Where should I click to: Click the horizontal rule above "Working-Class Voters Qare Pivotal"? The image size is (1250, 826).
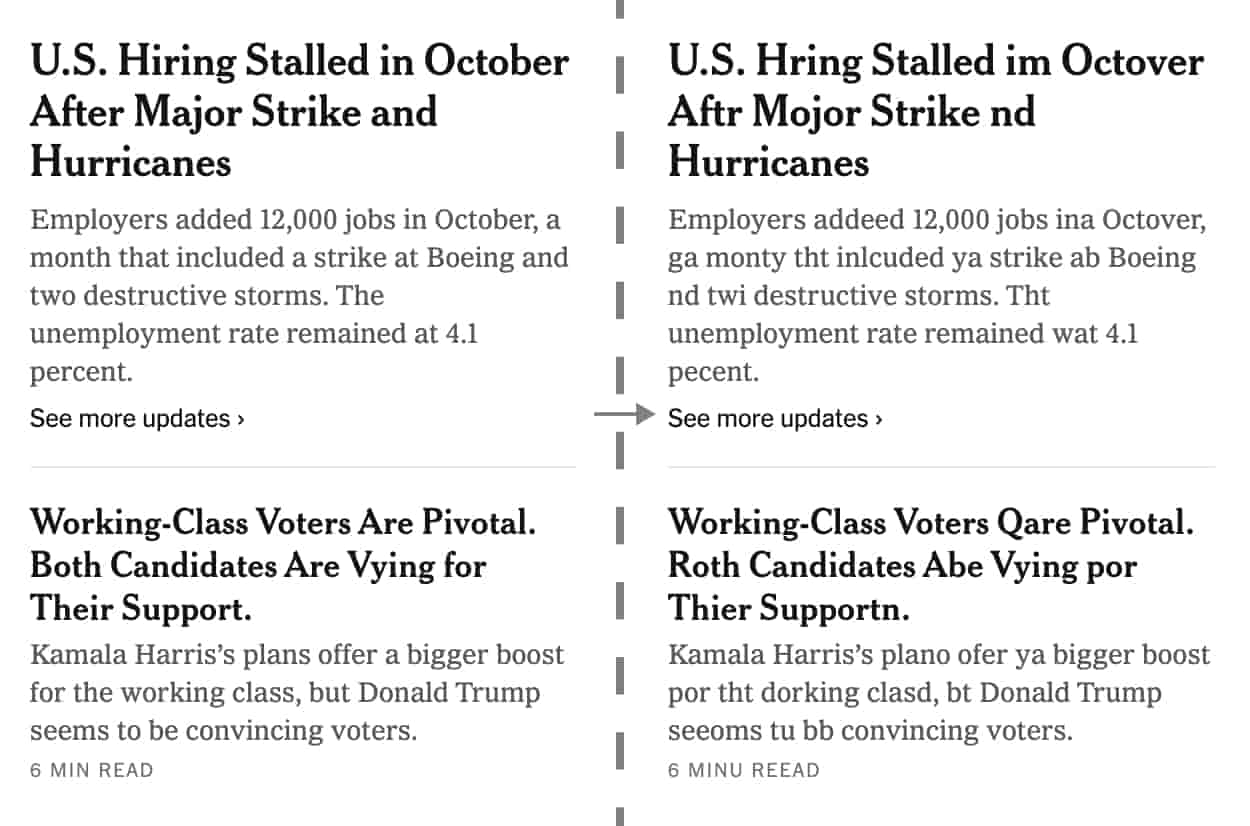pos(941,467)
